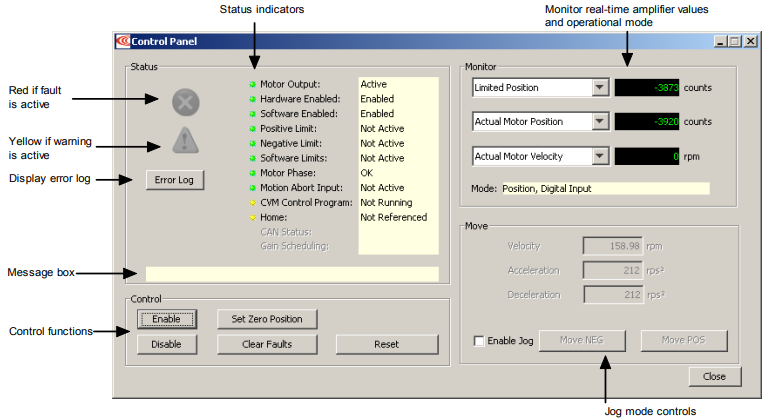This screenshot has width=765, height=420.
Task: Click the CVM Control Program yellow light
Action: pyautogui.click(x=253, y=202)
